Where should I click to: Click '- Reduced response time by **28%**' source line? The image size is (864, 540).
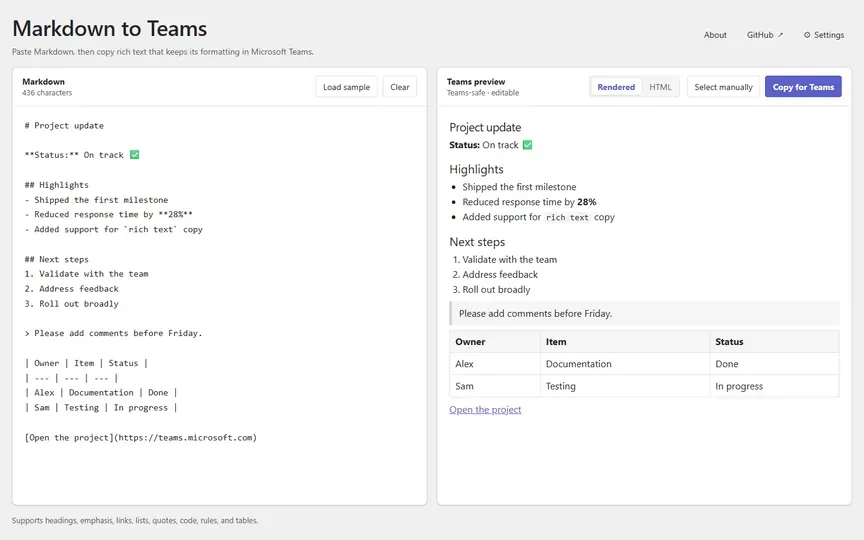click(x=108, y=214)
